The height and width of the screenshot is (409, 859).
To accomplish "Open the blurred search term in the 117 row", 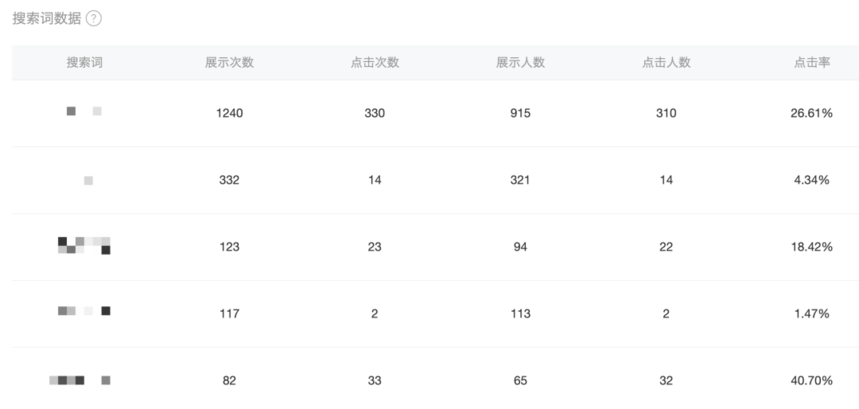I will click(84, 311).
